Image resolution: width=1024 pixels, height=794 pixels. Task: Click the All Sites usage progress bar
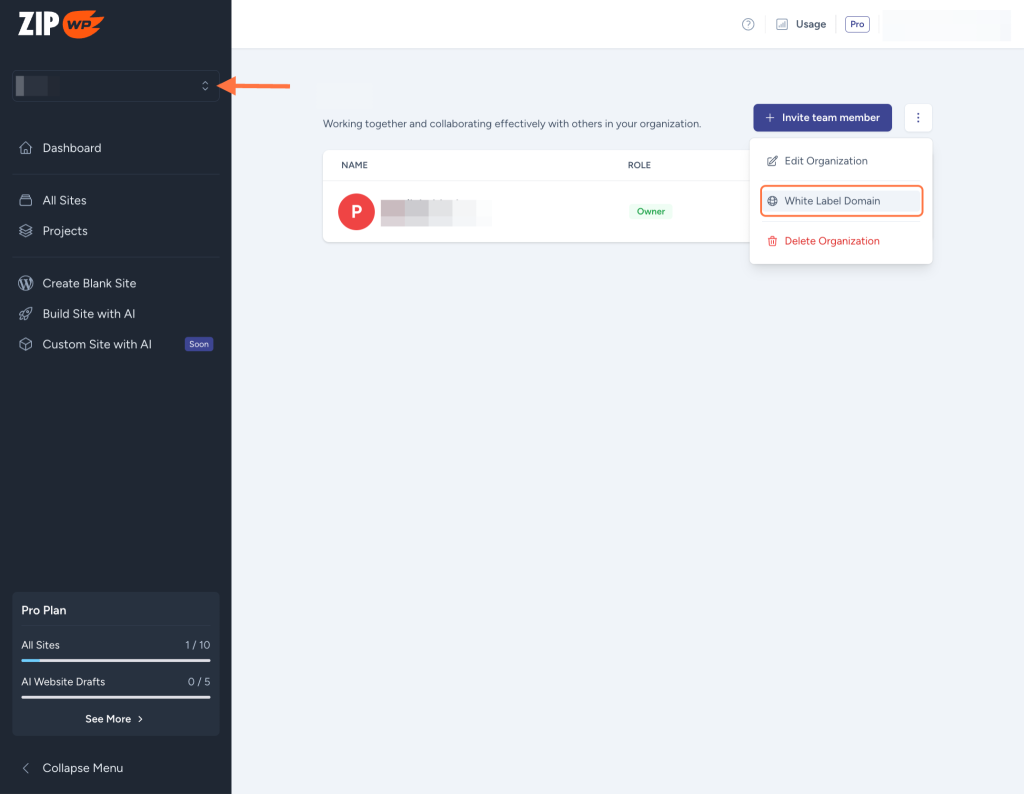(115, 660)
